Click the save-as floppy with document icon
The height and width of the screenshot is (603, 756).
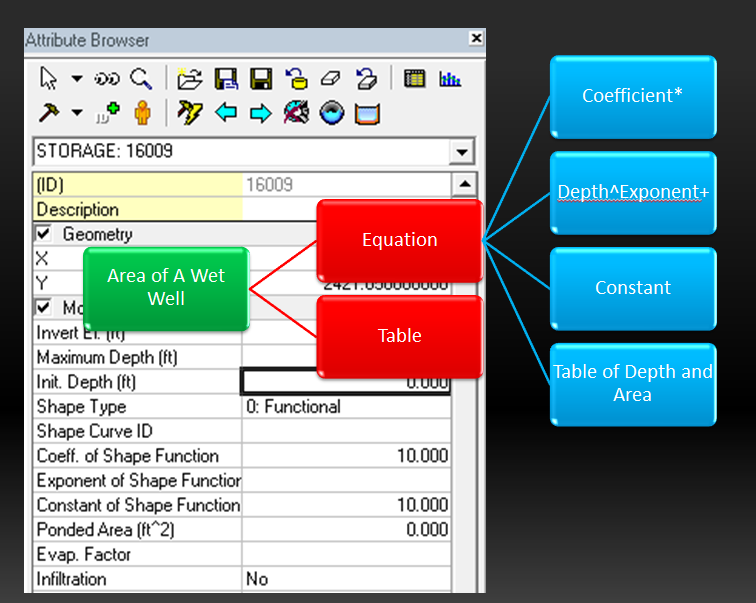click(226, 79)
